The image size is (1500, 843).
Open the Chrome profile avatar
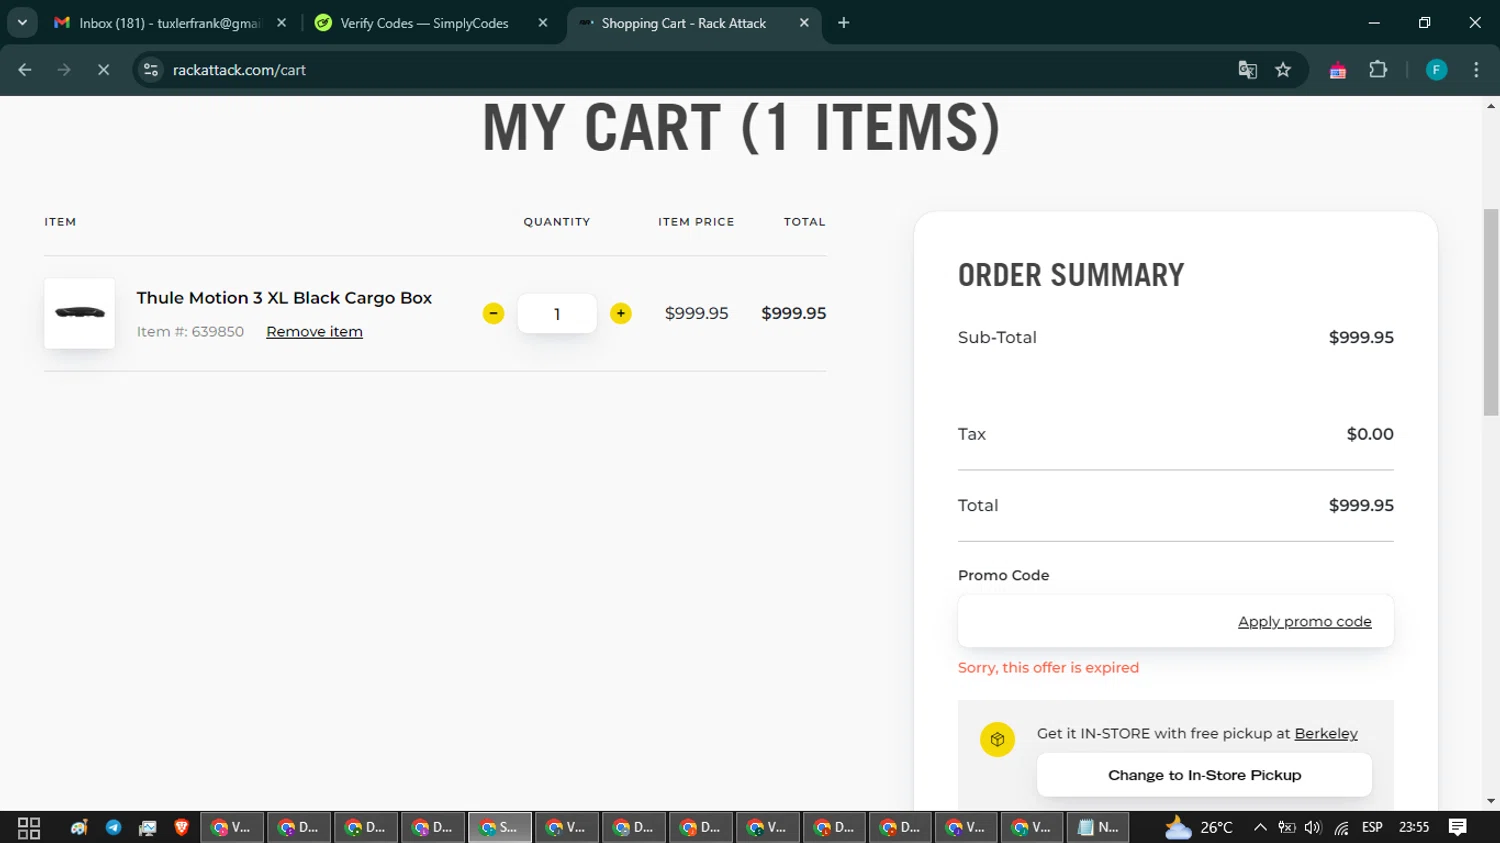[1436, 70]
